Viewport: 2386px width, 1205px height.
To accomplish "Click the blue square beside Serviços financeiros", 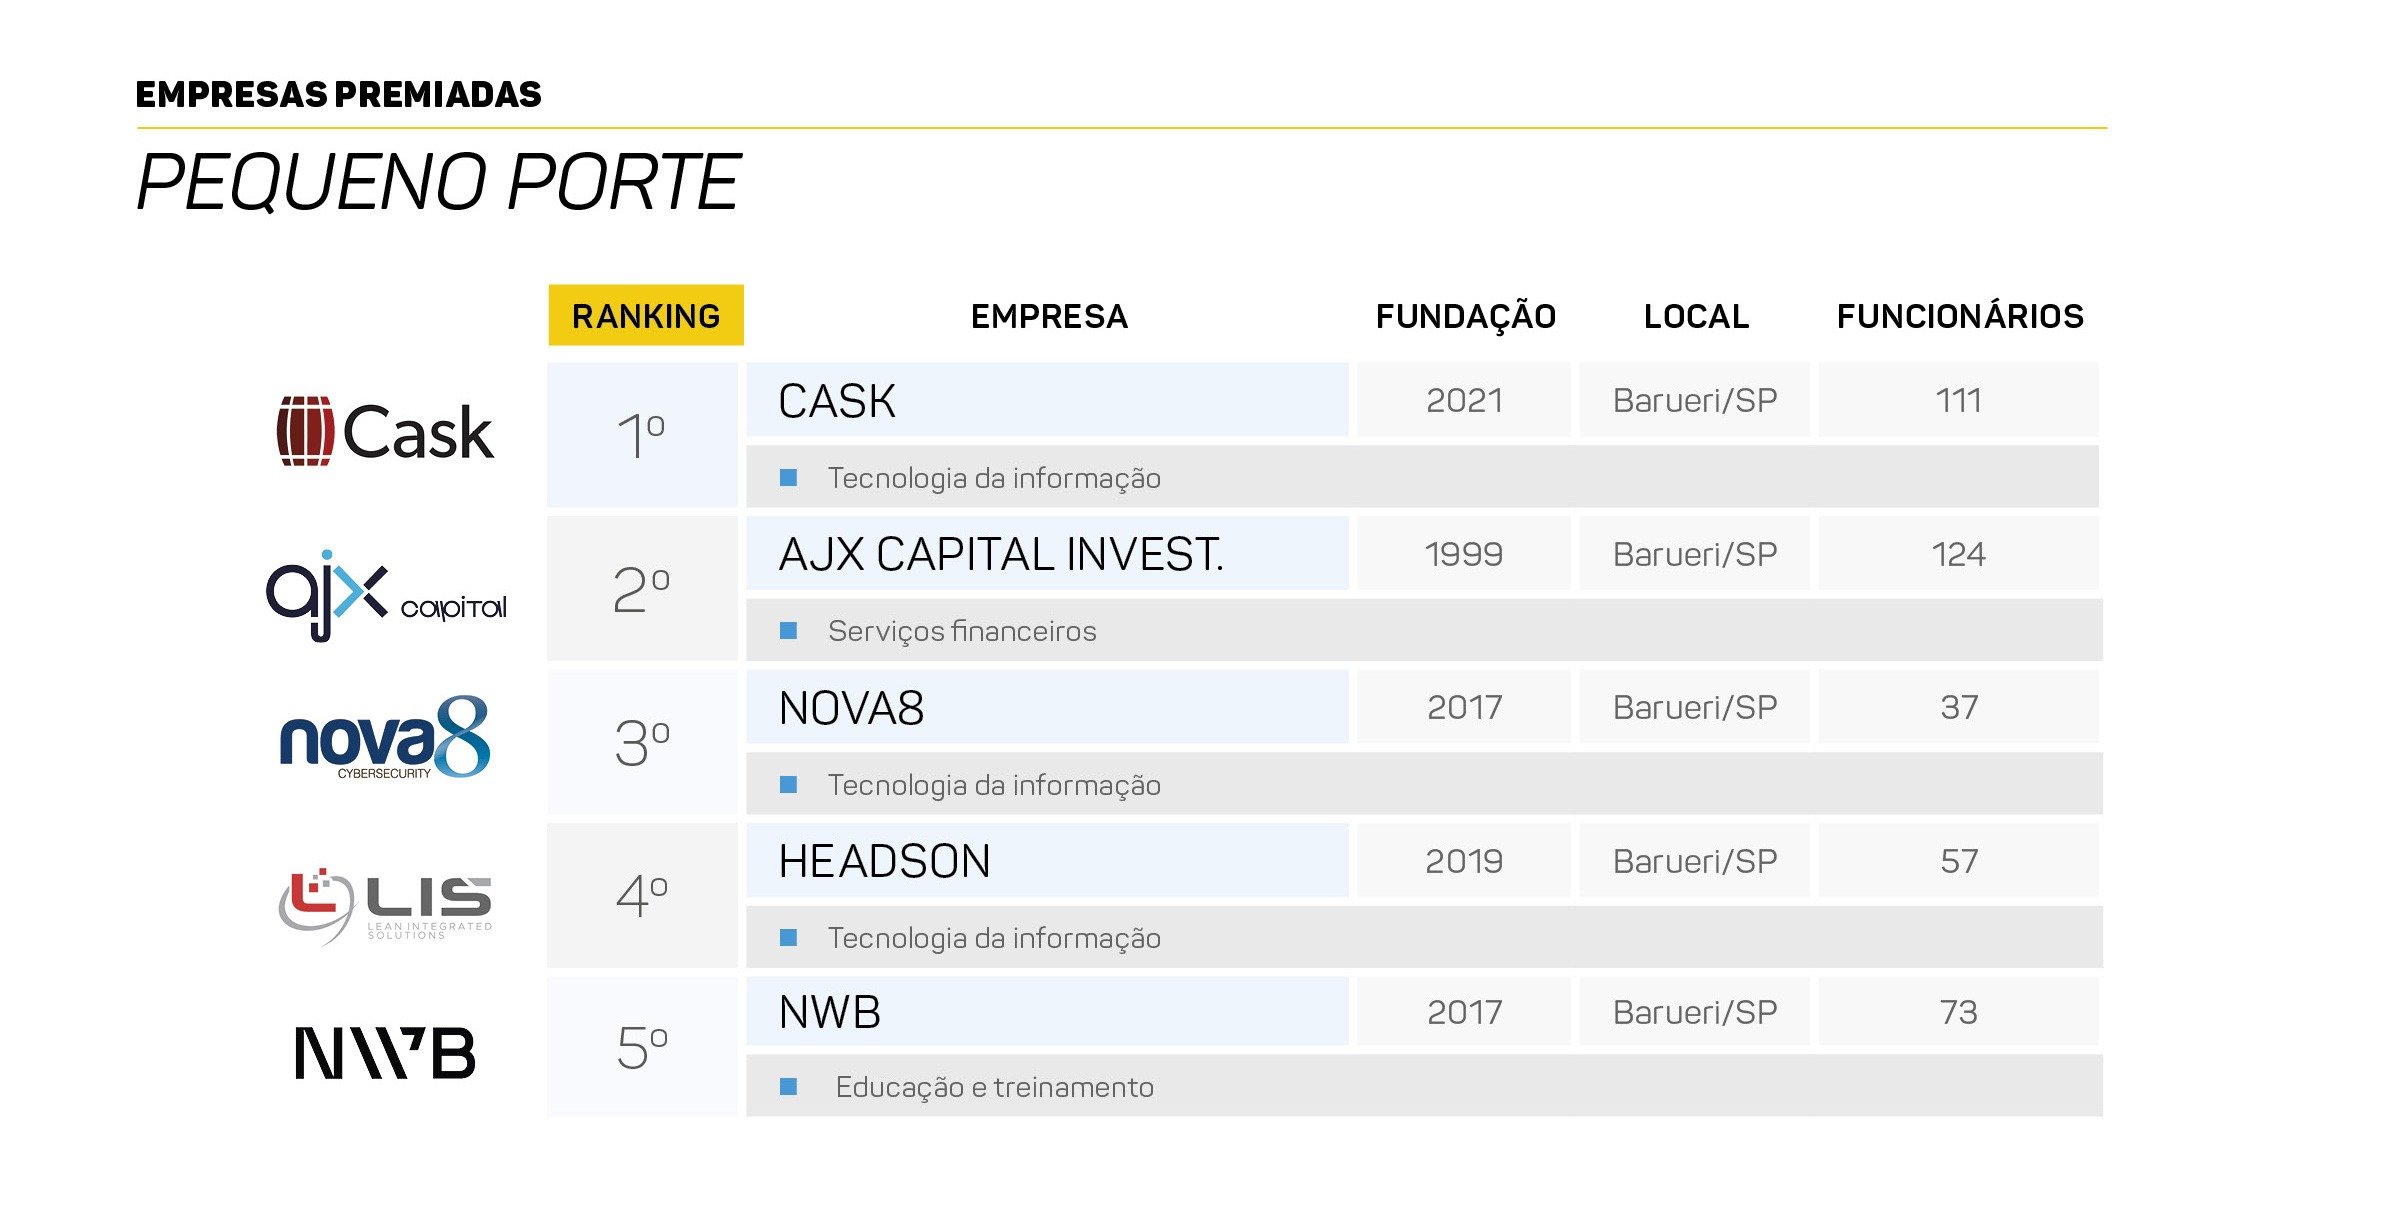I will 788,631.
